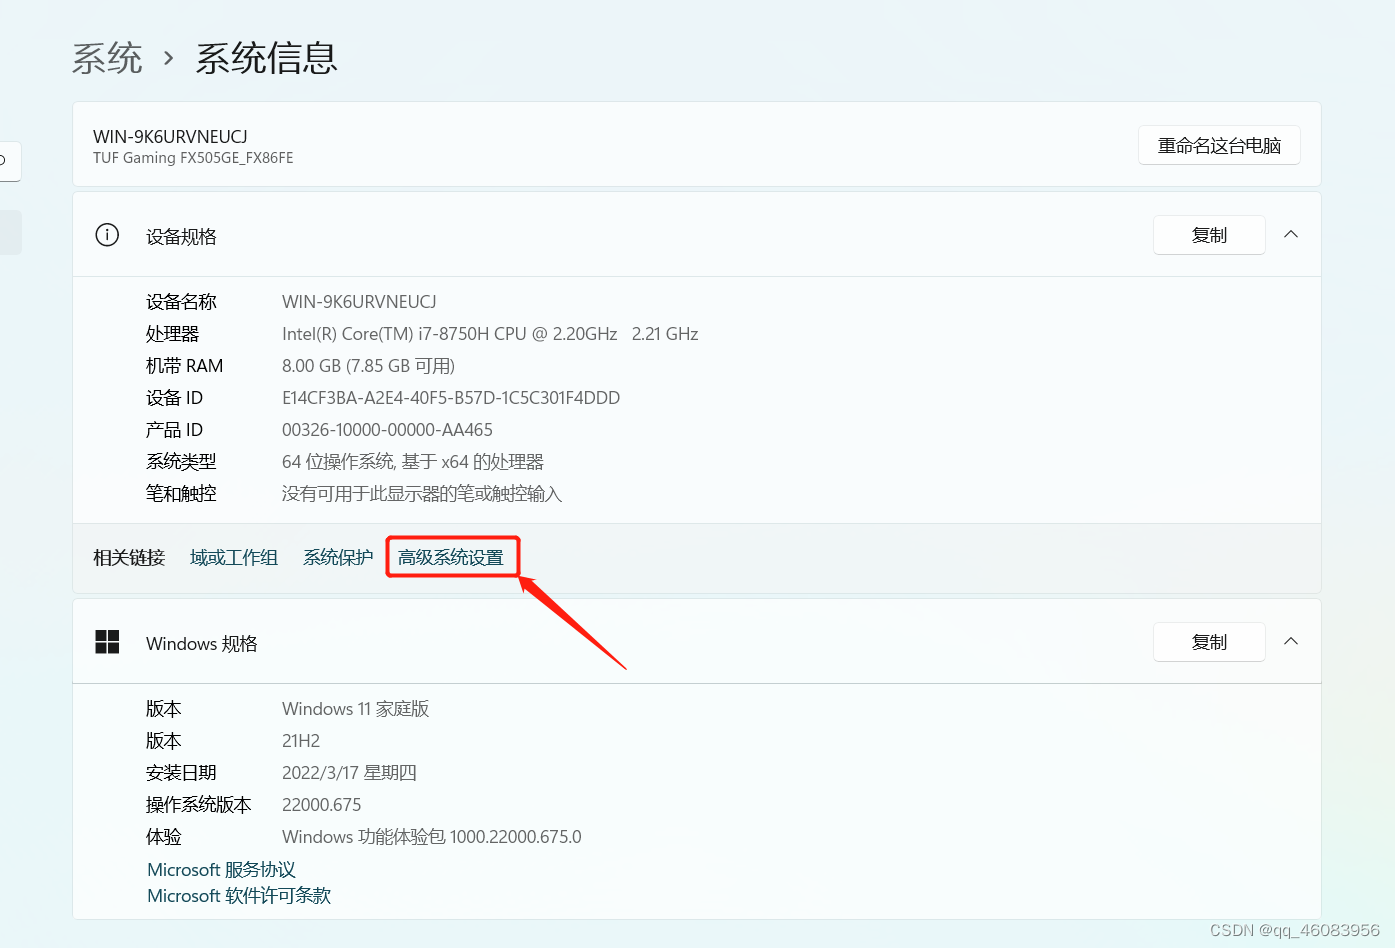Click the Windows 11 家庭版 edition value
The image size is (1395, 948).
click(x=355, y=709)
